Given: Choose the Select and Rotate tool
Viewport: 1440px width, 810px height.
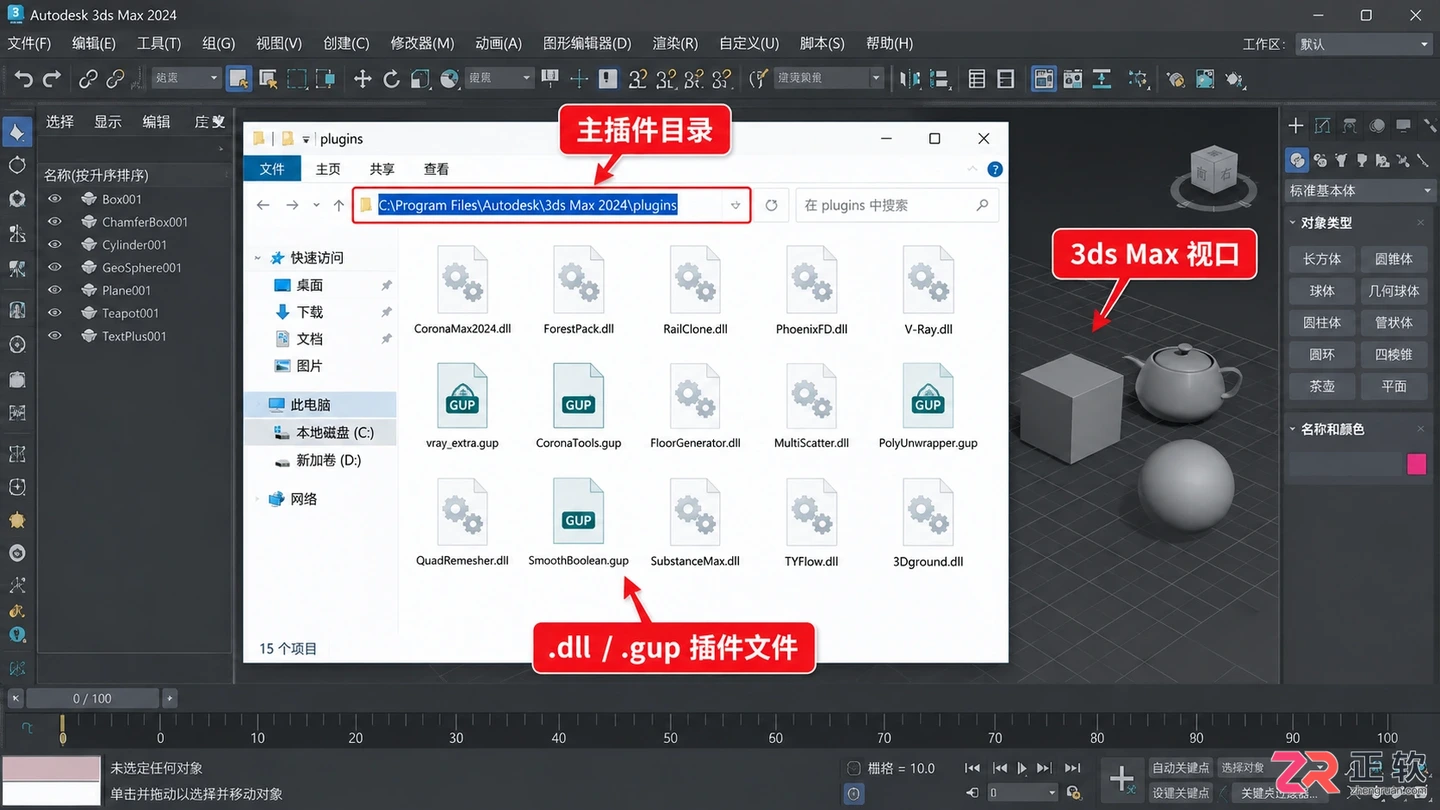Looking at the screenshot, I should (x=391, y=78).
